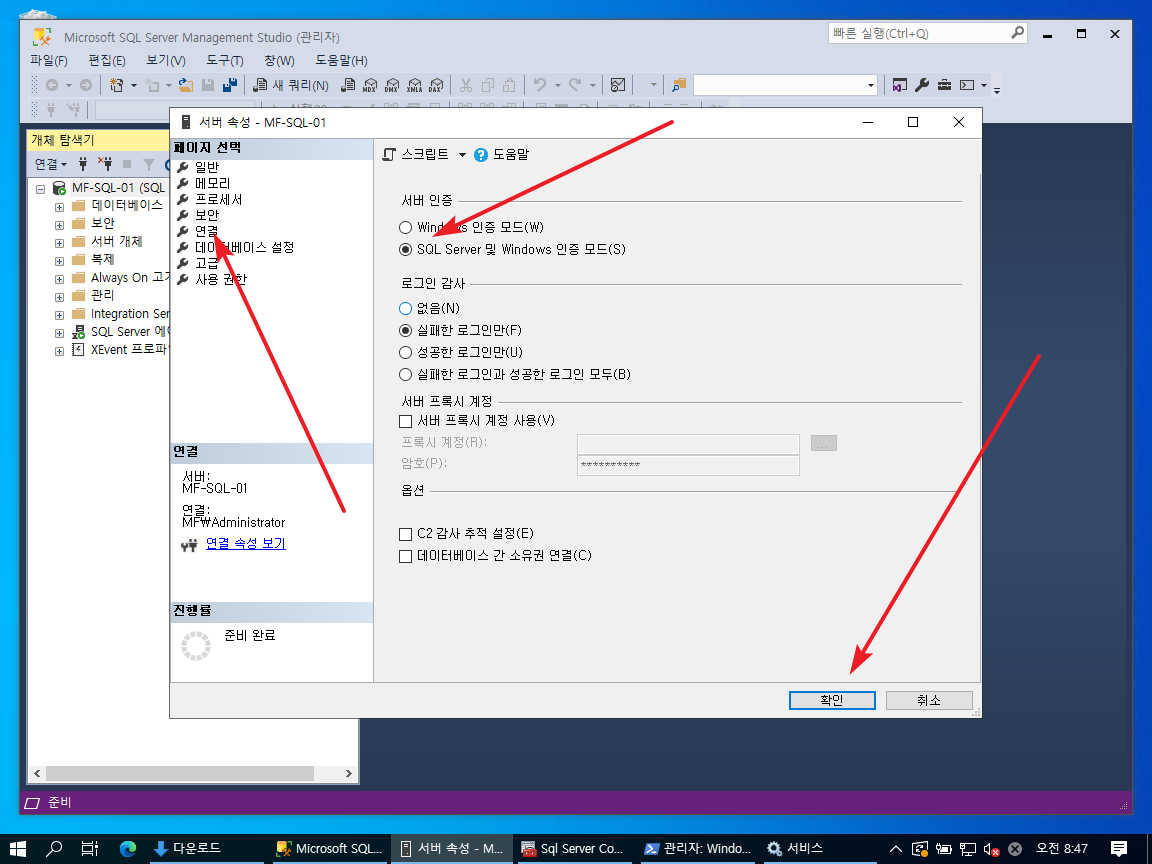Click the Help question mark icon
This screenshot has width=1152, height=864.
coord(481,155)
